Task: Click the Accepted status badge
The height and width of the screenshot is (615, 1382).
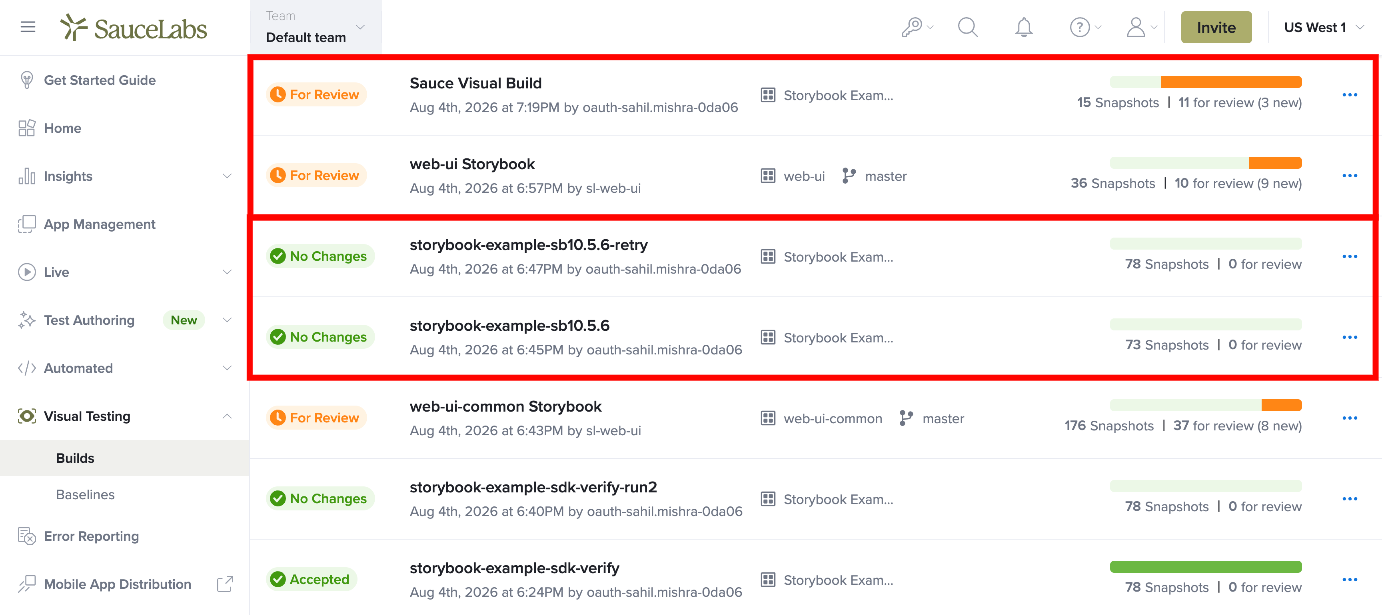Action: [x=310, y=579]
